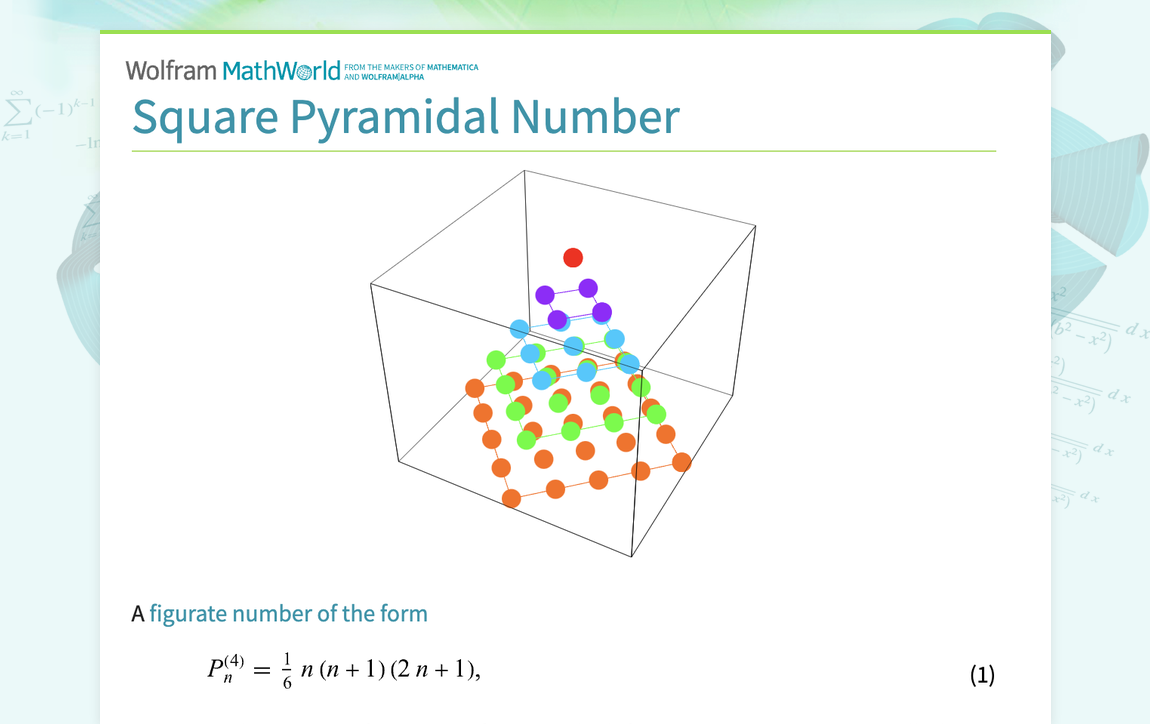Screen dimensions: 1150x724
Task: Select the MathWorld brand name
Action: coord(281,70)
